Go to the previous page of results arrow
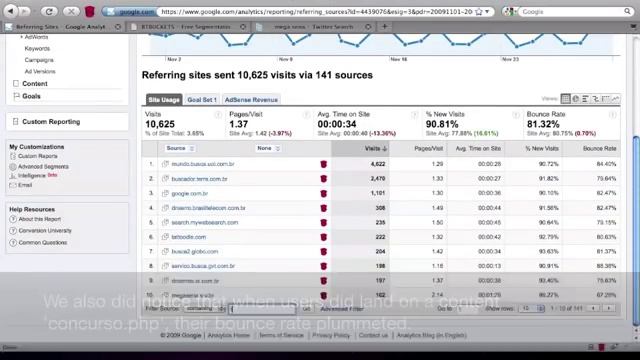Screen dimensions: 640x360 pyautogui.click(x=593, y=309)
